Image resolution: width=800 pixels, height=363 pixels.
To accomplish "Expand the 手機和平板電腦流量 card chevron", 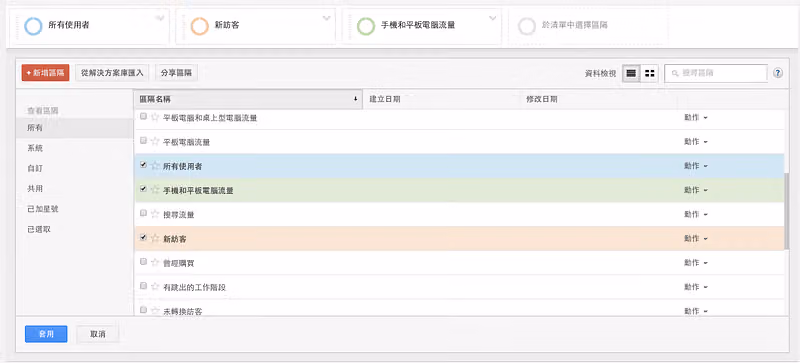I will 493,18.
